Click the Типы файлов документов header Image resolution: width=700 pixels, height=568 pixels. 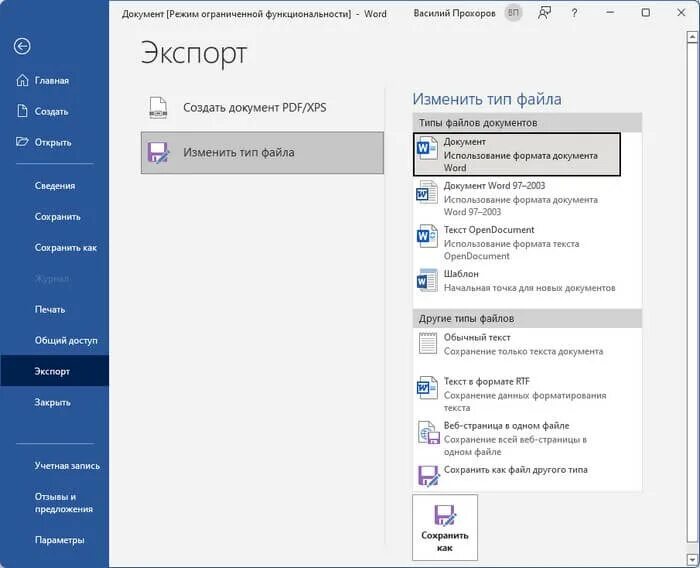pos(527,123)
